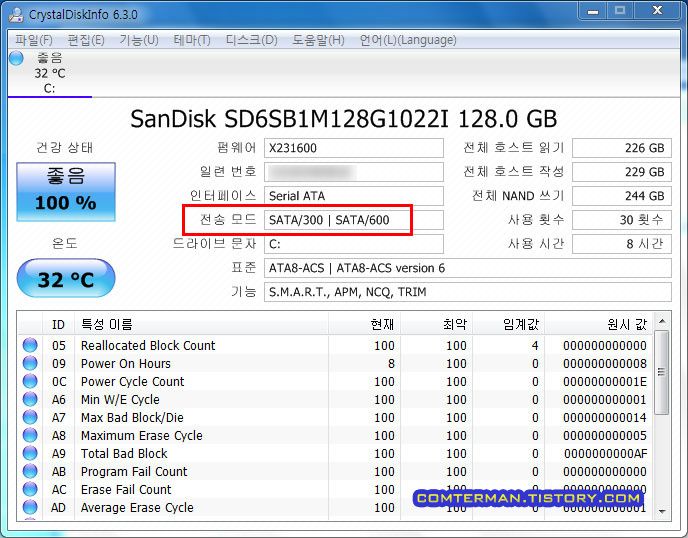
Task: Open the 디스크(D) menu
Action: tap(251, 40)
